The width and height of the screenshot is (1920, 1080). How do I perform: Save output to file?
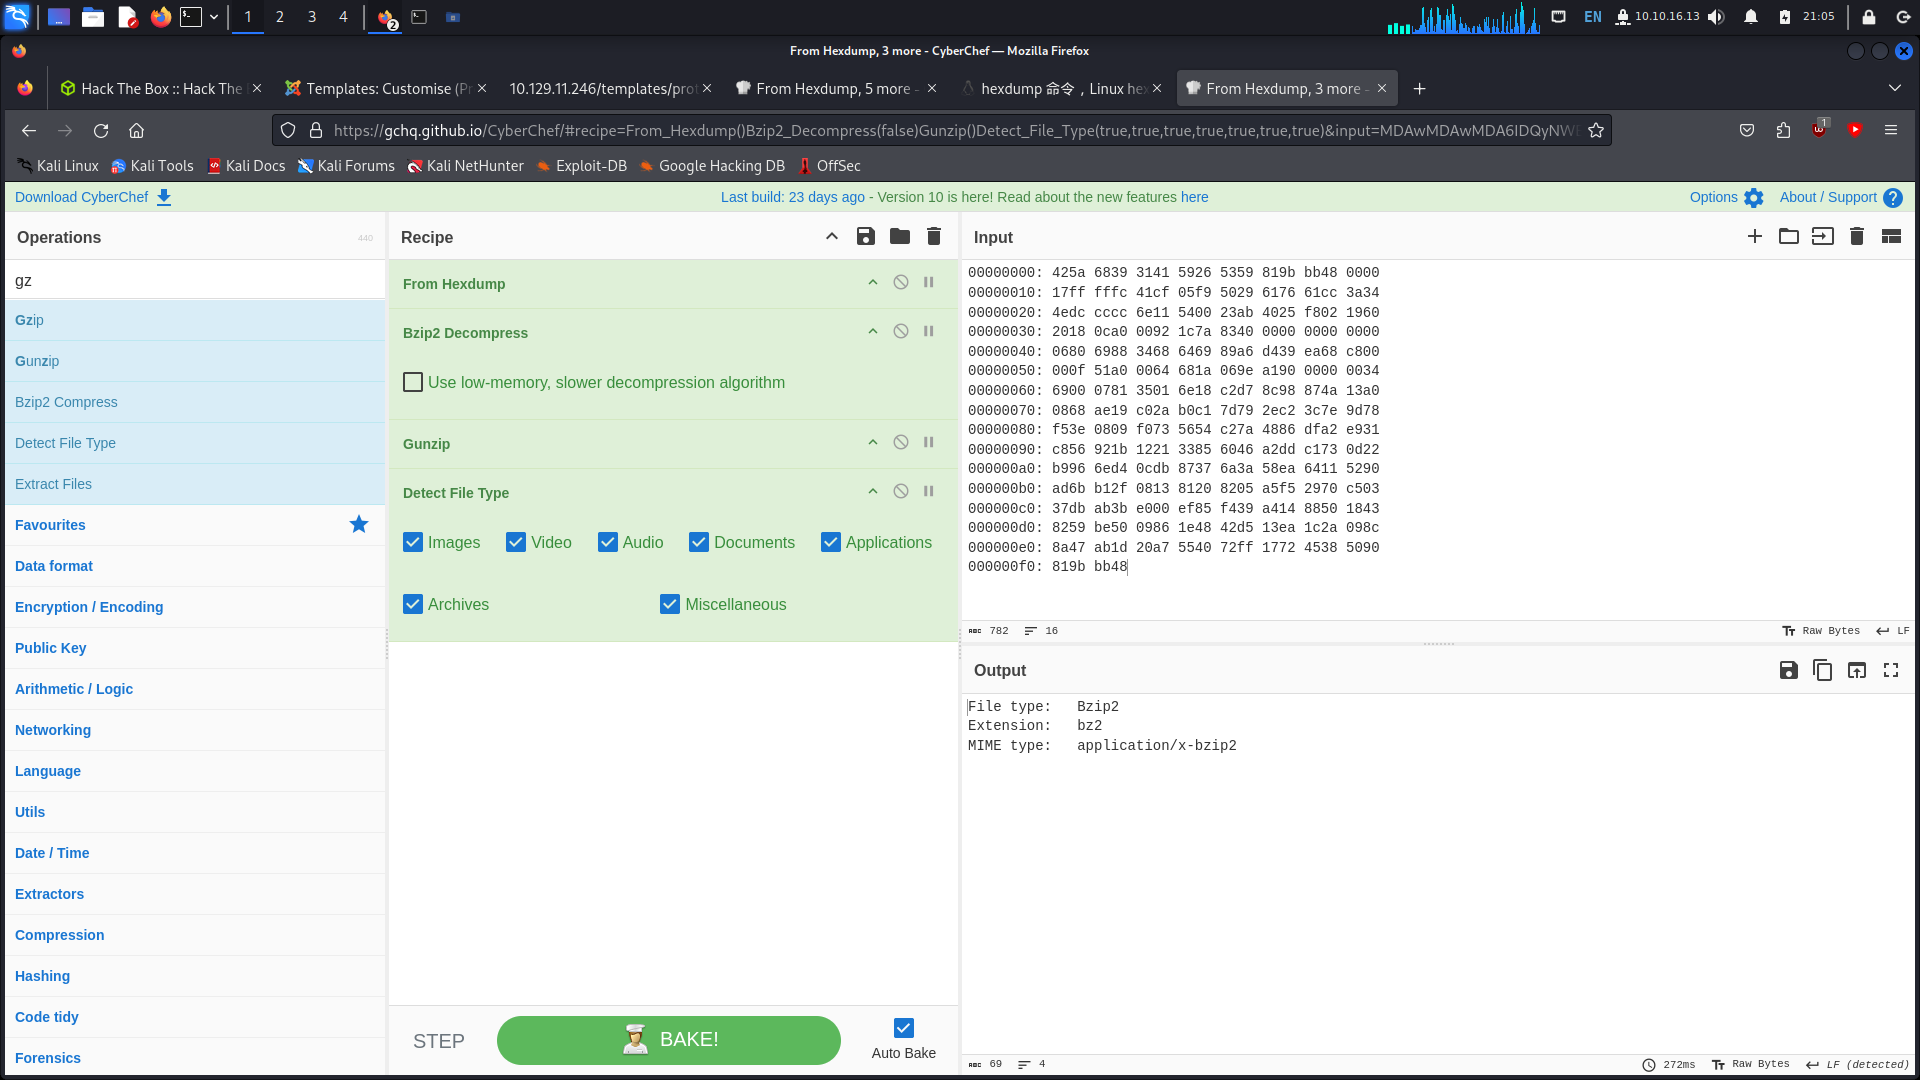pyautogui.click(x=1789, y=671)
